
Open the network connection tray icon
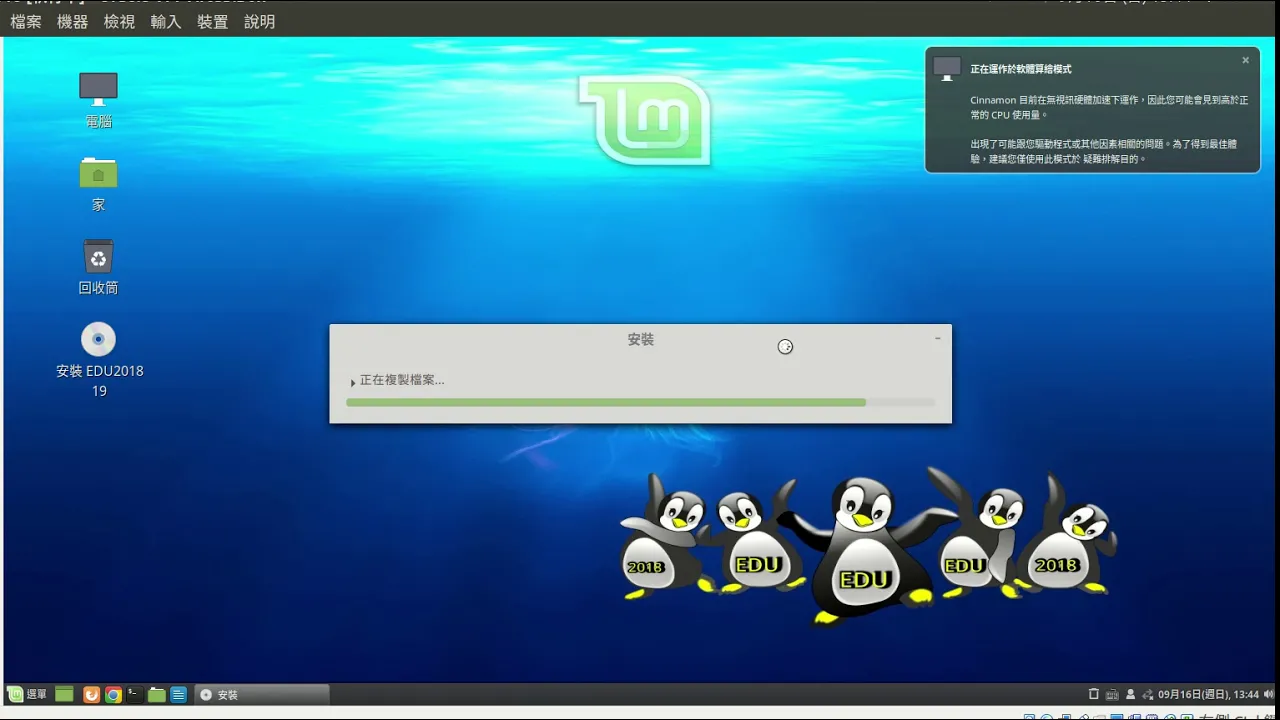(1147, 694)
